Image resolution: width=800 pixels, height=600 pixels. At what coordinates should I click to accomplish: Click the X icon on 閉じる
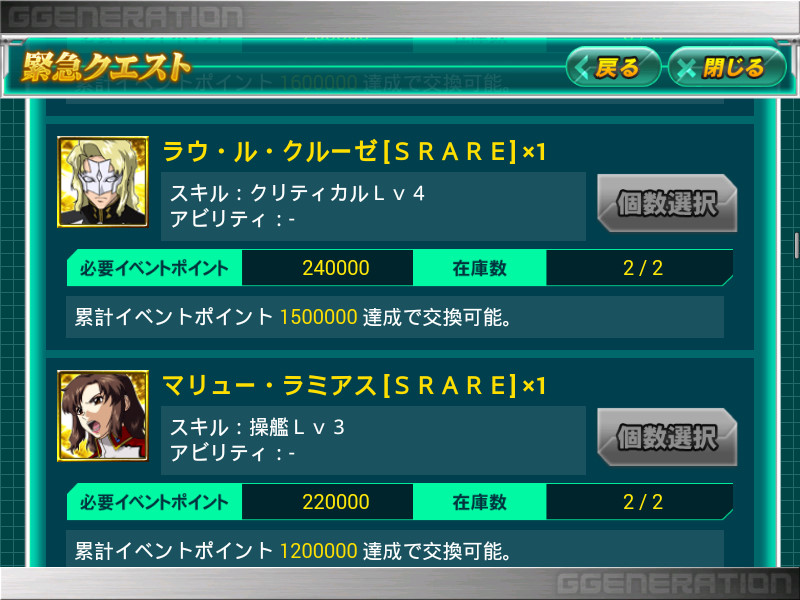pyautogui.click(x=686, y=68)
